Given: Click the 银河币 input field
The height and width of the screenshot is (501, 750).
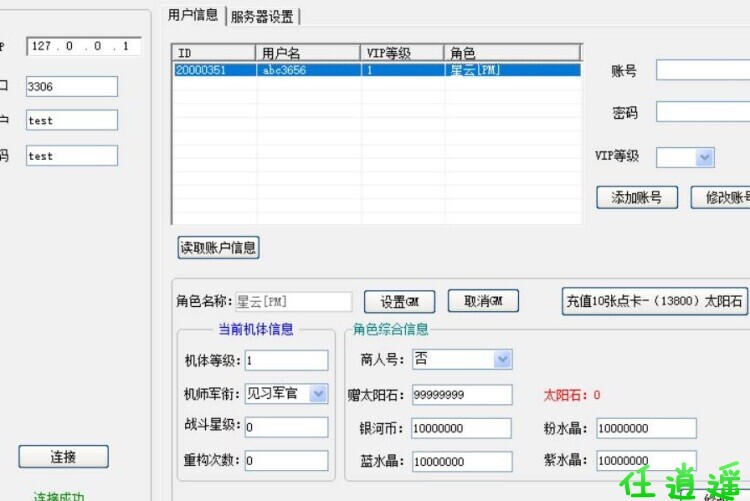Looking at the screenshot, I should [461, 428].
